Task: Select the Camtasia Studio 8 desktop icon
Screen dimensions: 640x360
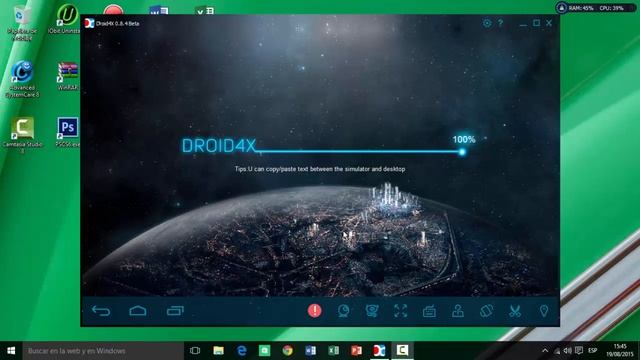Action: pos(22,135)
